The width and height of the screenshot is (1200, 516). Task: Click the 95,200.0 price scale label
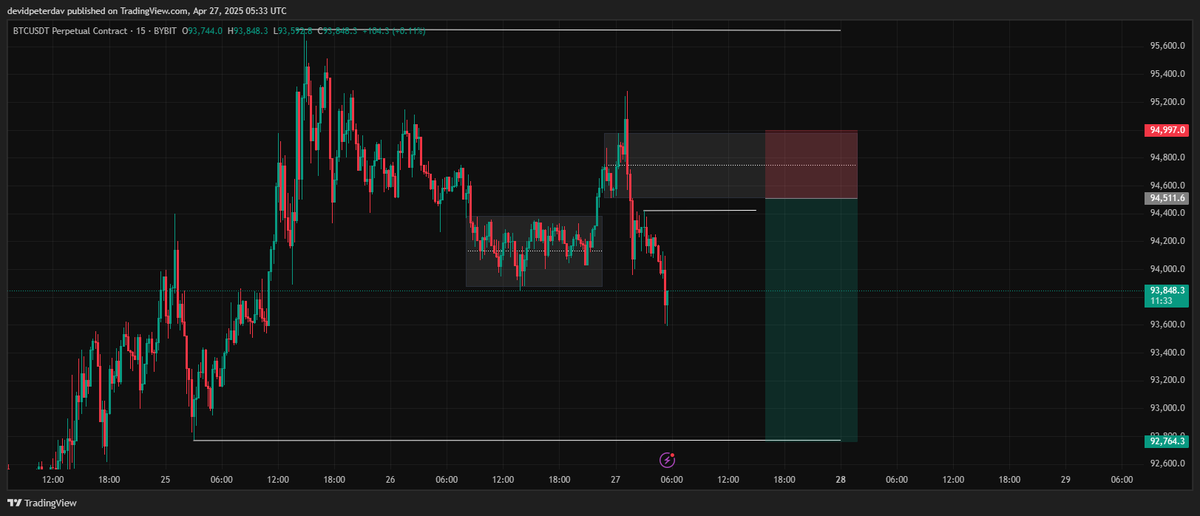point(1168,102)
